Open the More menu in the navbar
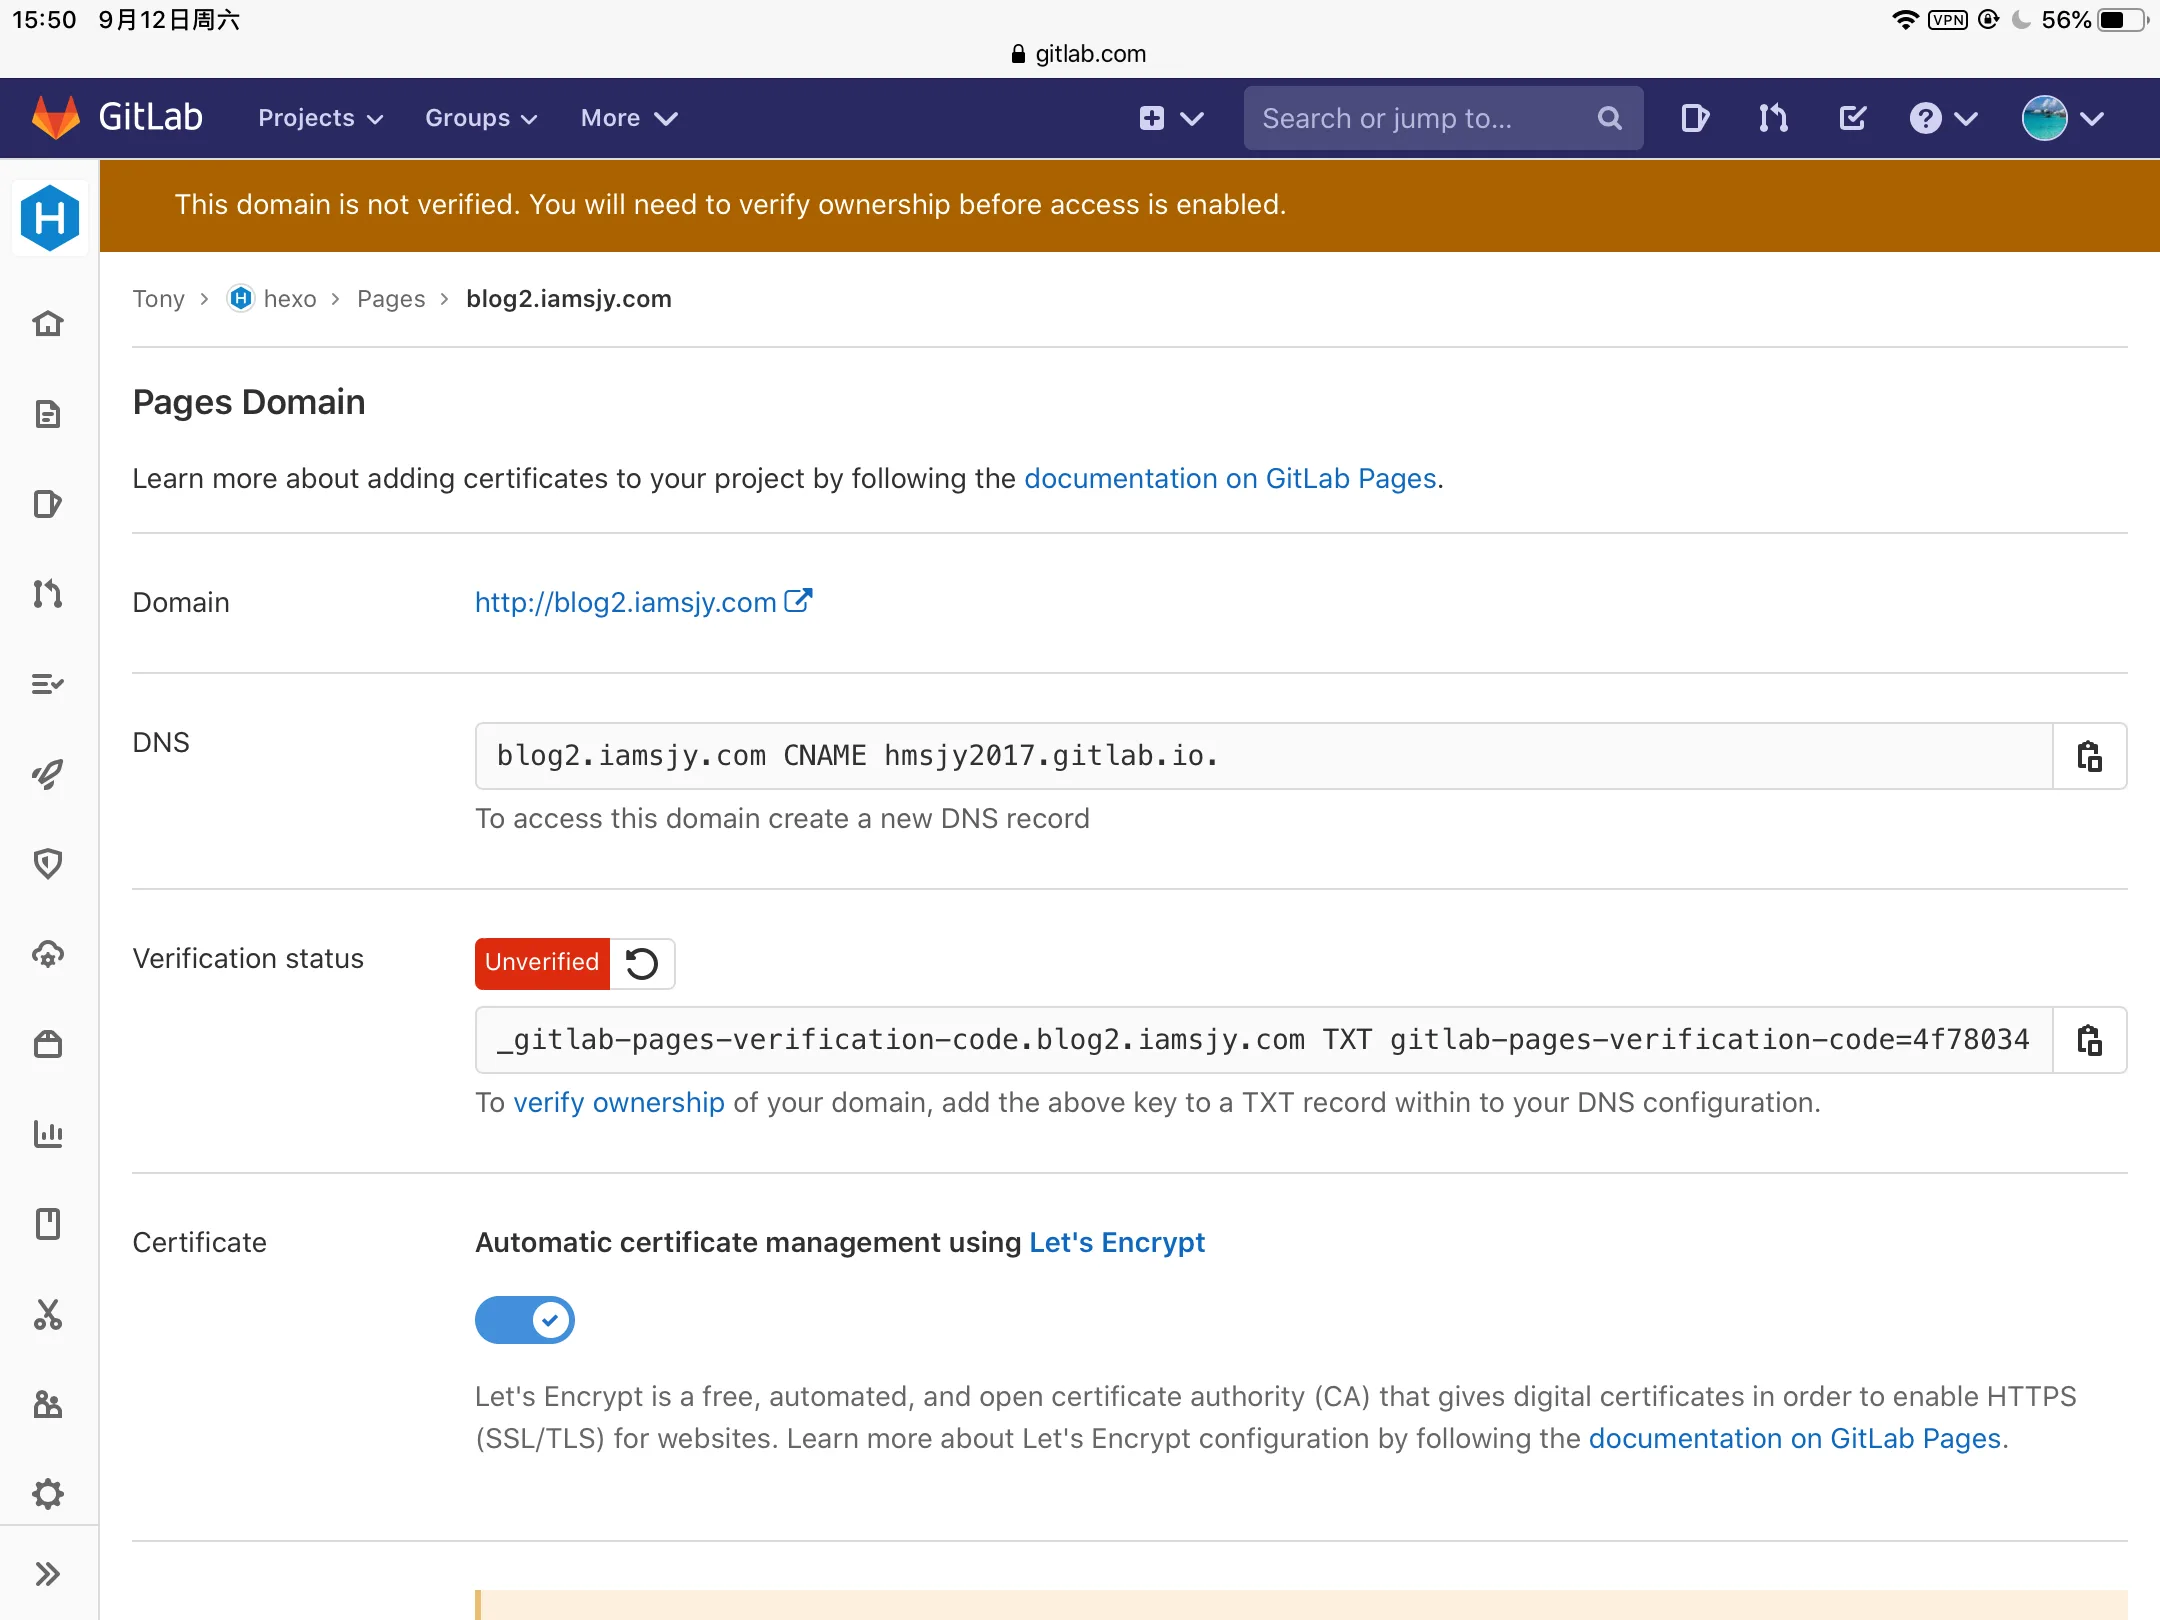Screen dimensions: 2160x1620 coord(629,118)
